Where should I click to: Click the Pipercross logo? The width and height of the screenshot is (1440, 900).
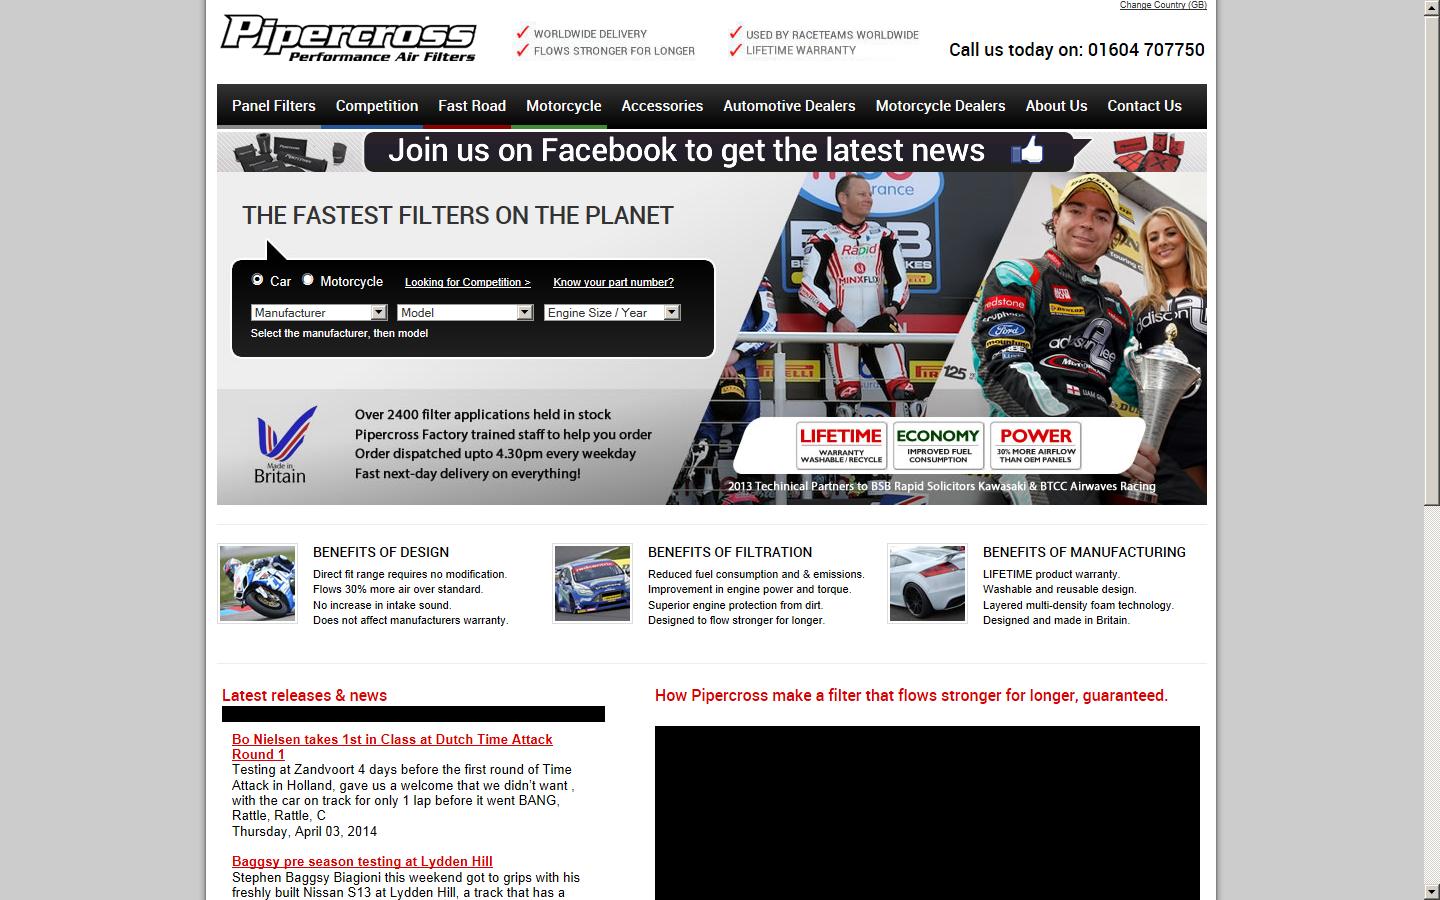[349, 38]
